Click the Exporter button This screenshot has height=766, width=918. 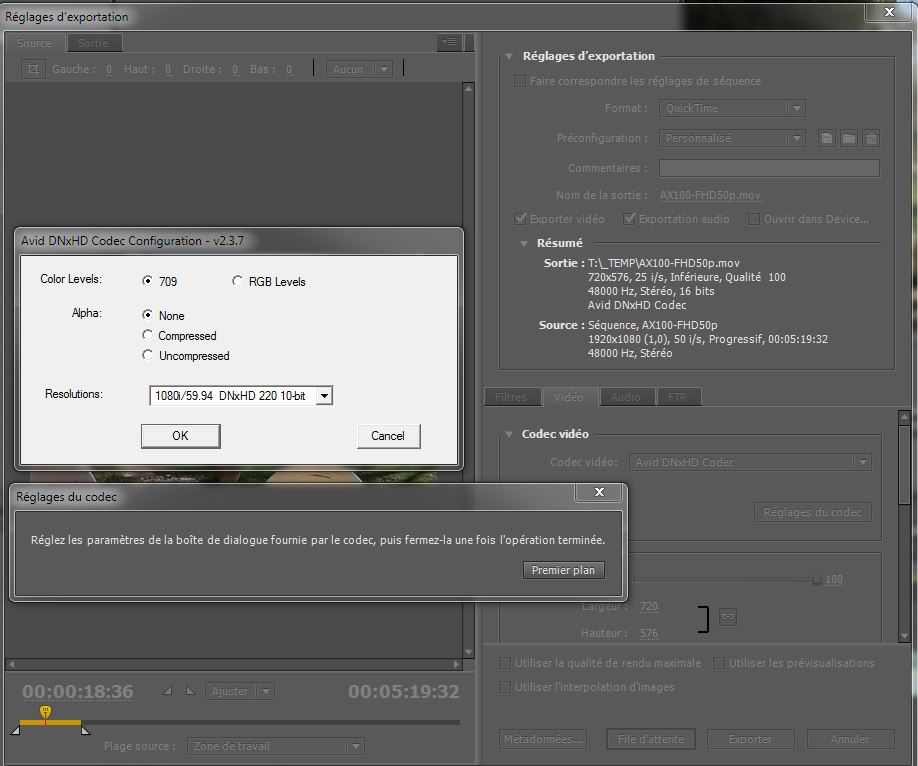[x=751, y=739]
